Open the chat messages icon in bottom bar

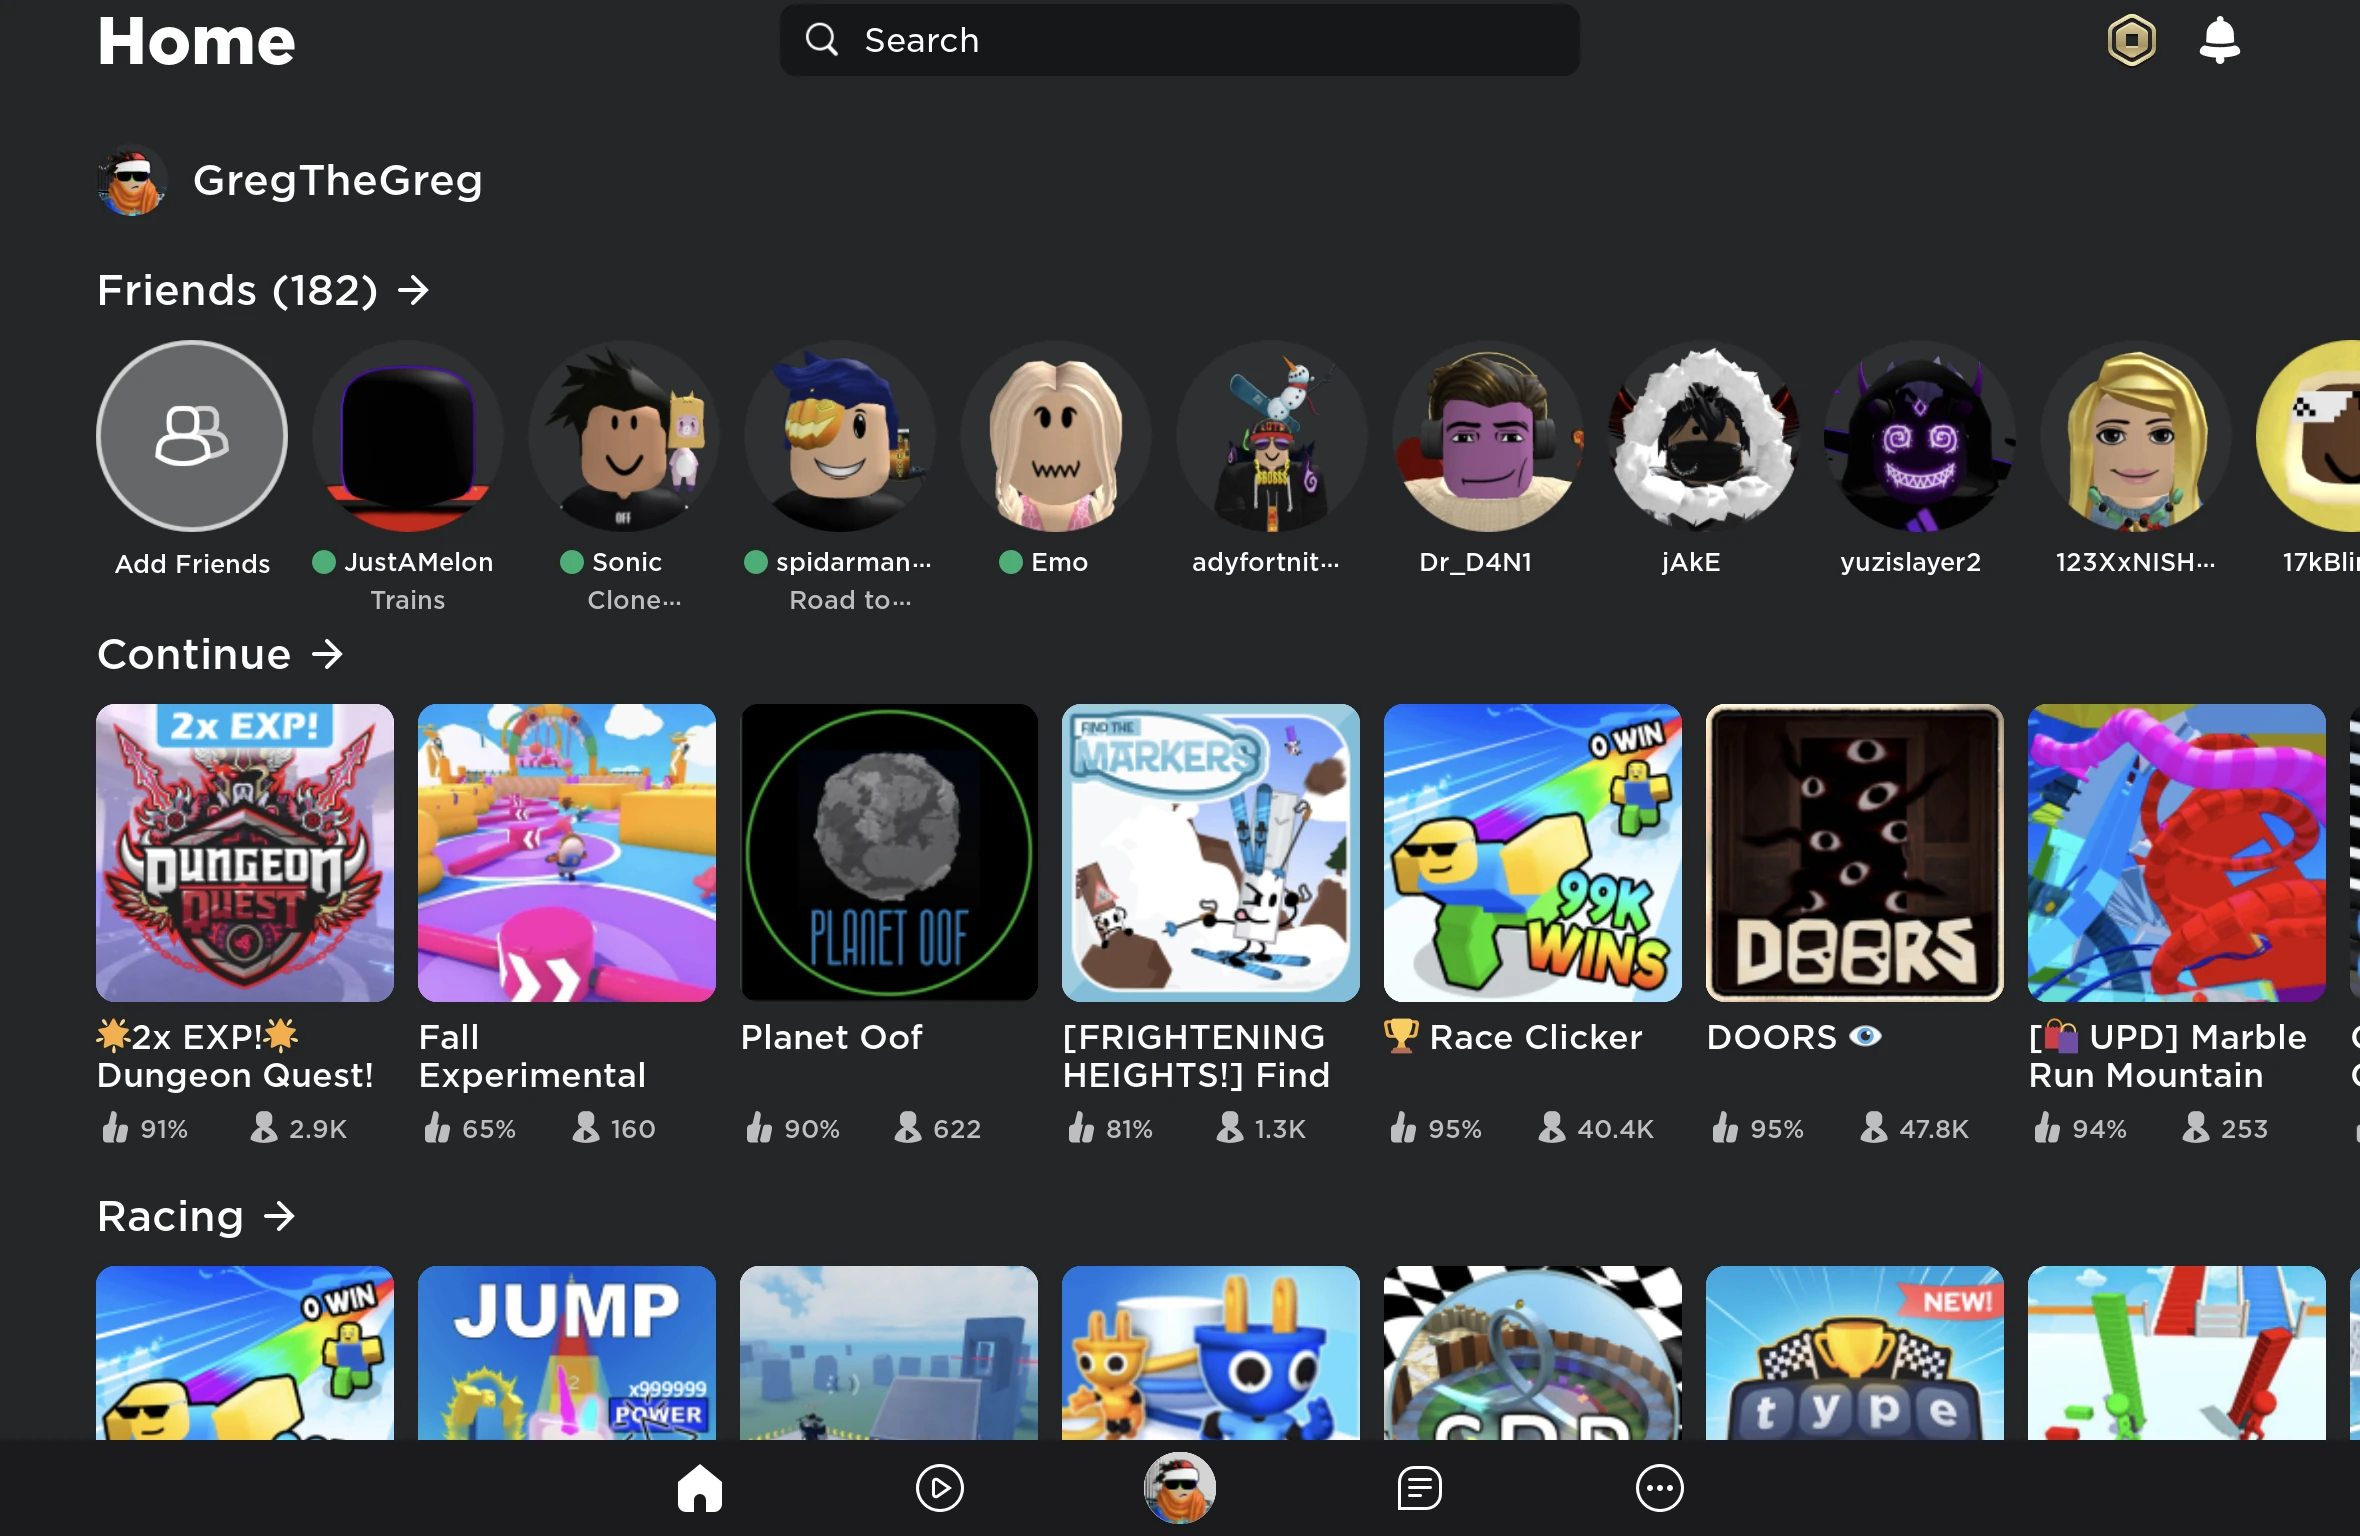coord(1419,1488)
